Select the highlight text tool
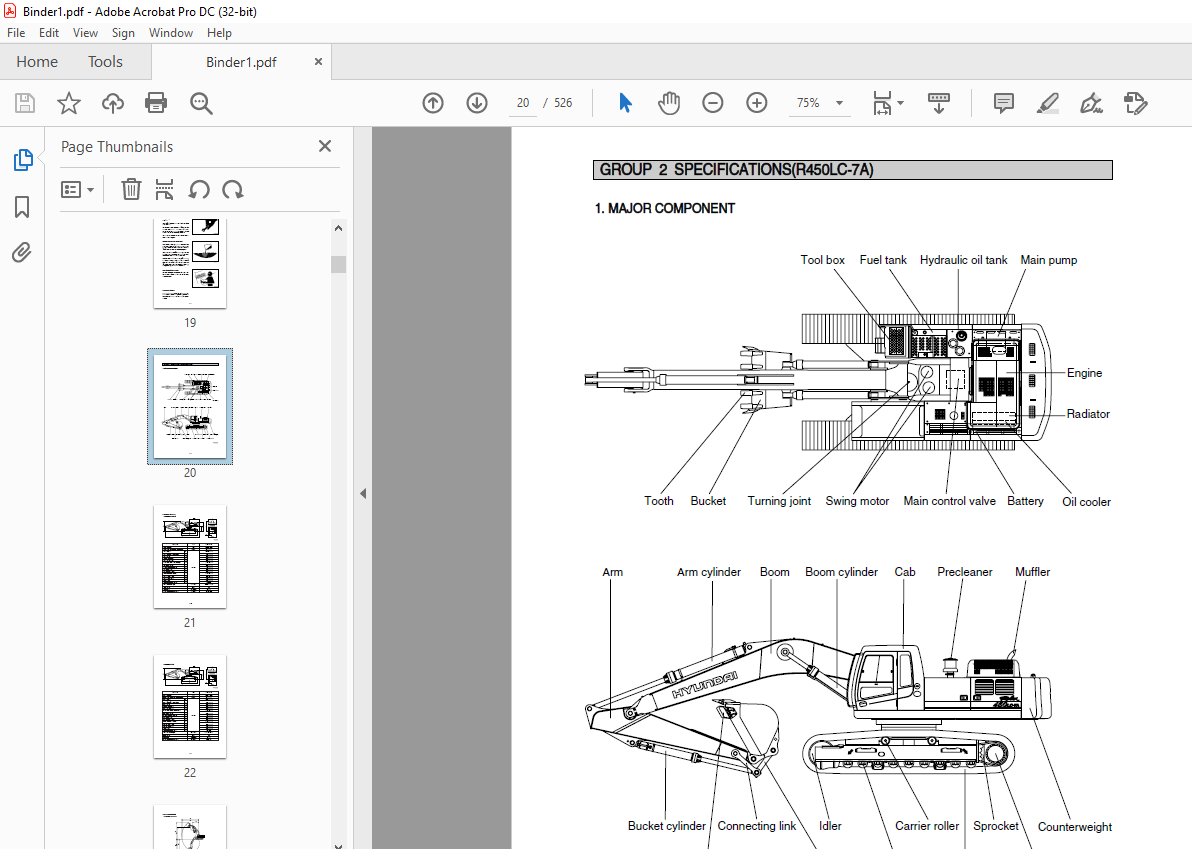Screen dimensions: 1192x849 coord(1048,103)
